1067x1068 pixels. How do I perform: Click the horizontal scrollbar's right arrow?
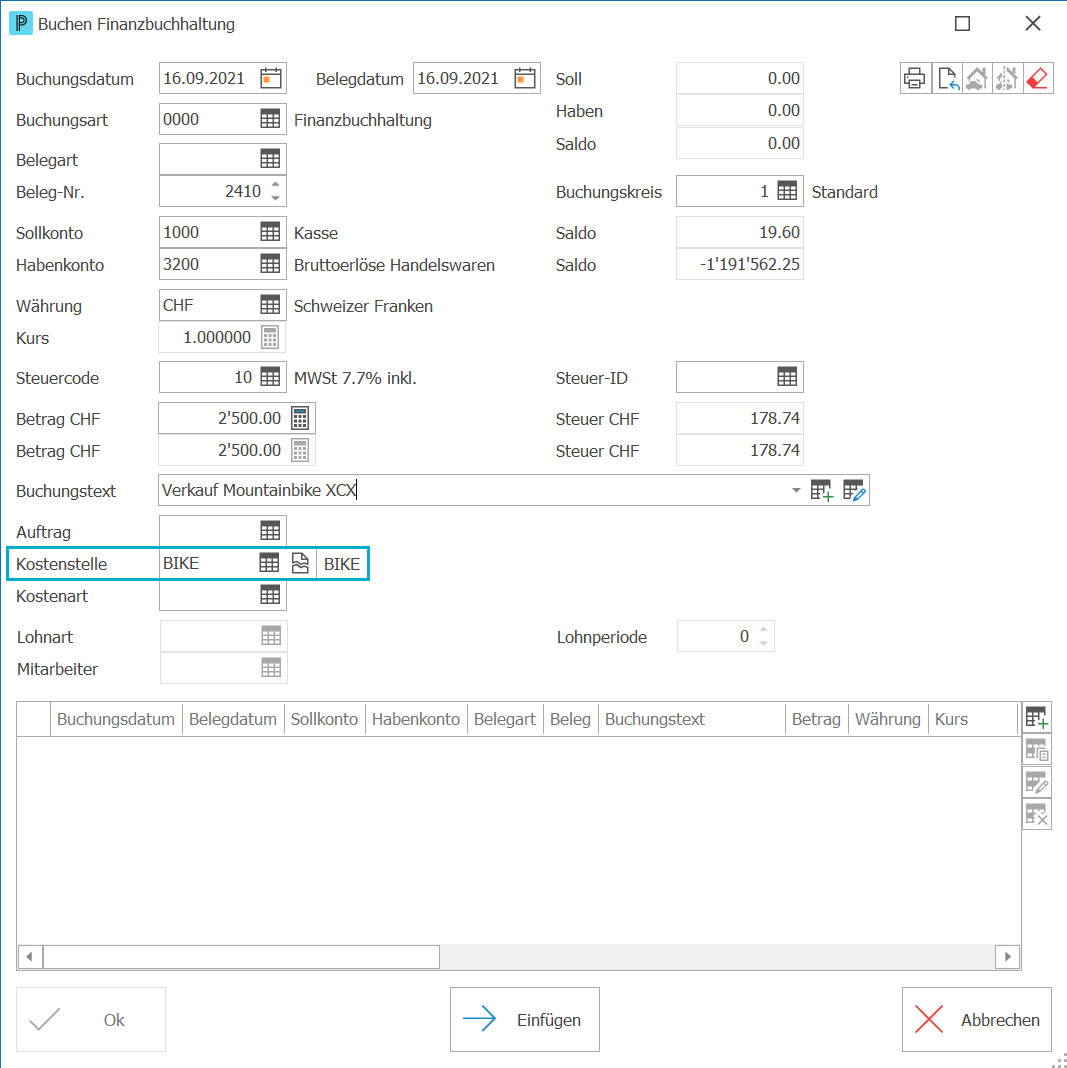click(x=1008, y=957)
